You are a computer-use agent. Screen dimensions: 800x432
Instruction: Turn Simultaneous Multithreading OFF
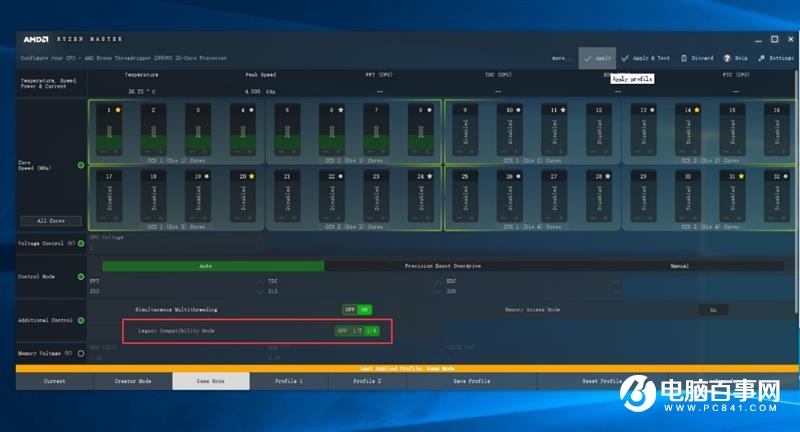tap(349, 310)
